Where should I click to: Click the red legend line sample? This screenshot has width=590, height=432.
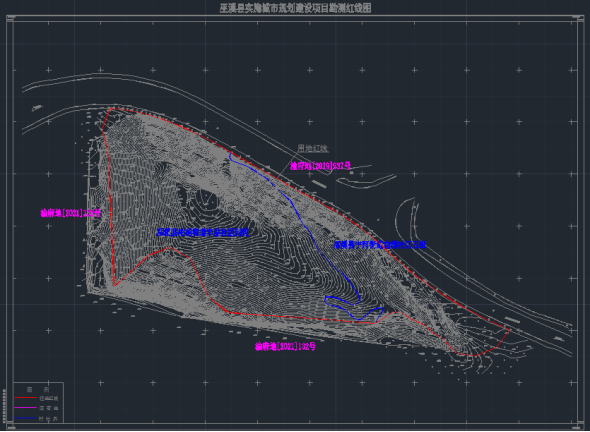25,398
